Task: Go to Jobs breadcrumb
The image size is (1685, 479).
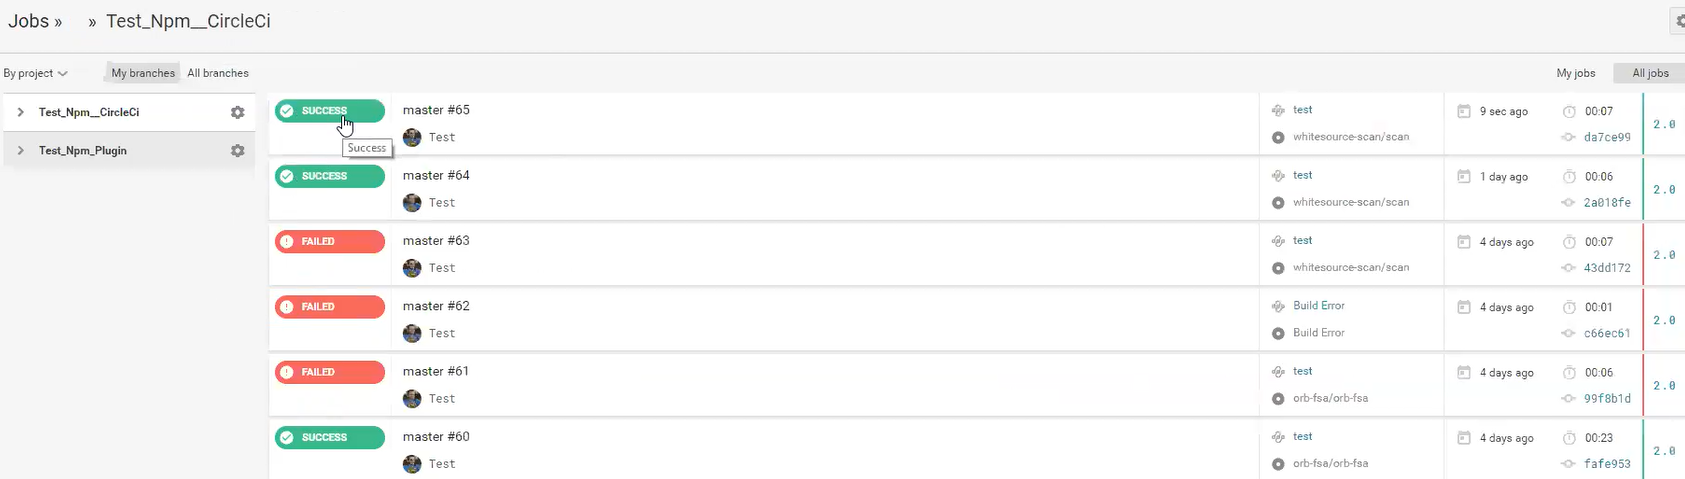Action: click(29, 21)
